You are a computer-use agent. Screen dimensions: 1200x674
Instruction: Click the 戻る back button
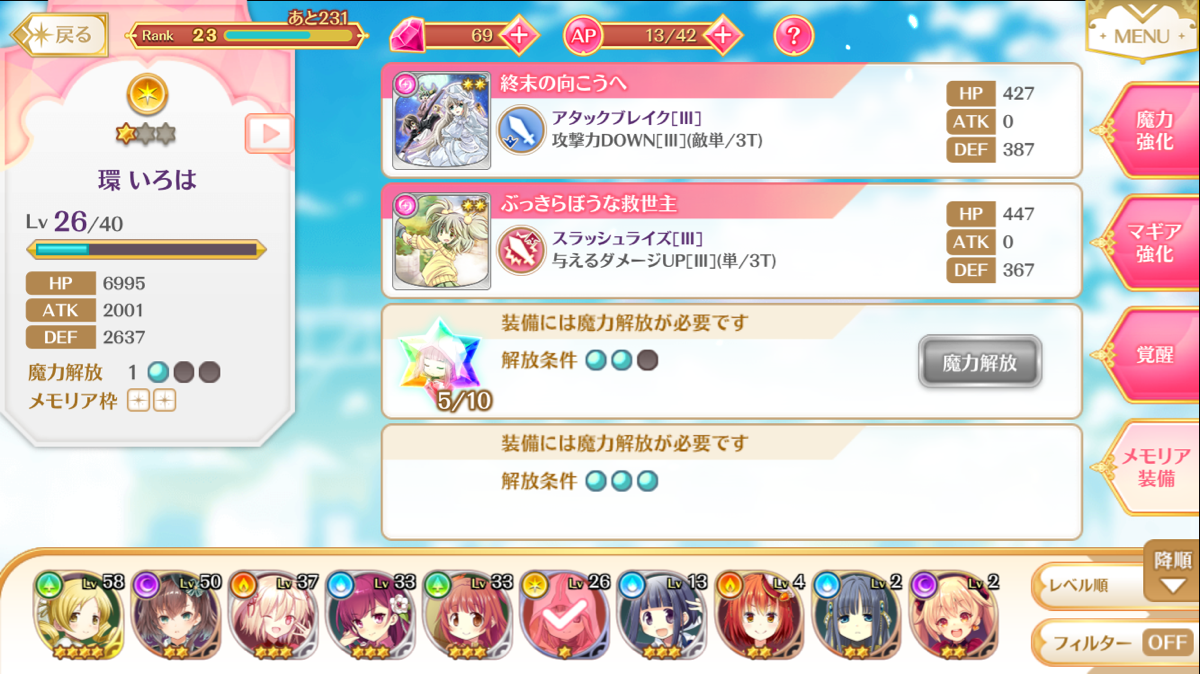(60, 35)
